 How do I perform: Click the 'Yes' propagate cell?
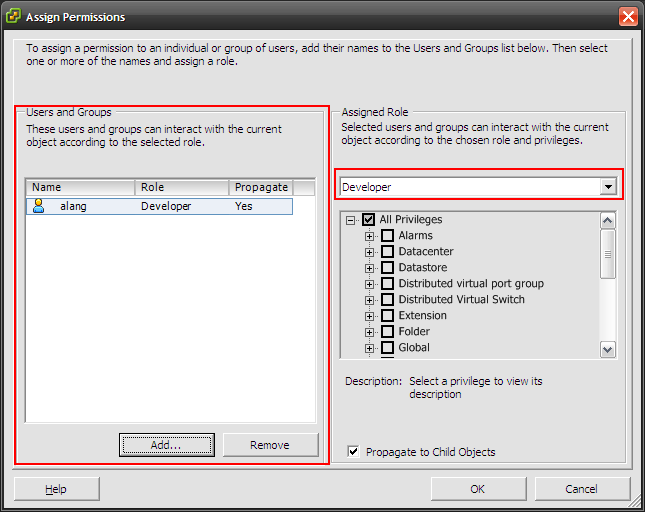click(x=244, y=206)
